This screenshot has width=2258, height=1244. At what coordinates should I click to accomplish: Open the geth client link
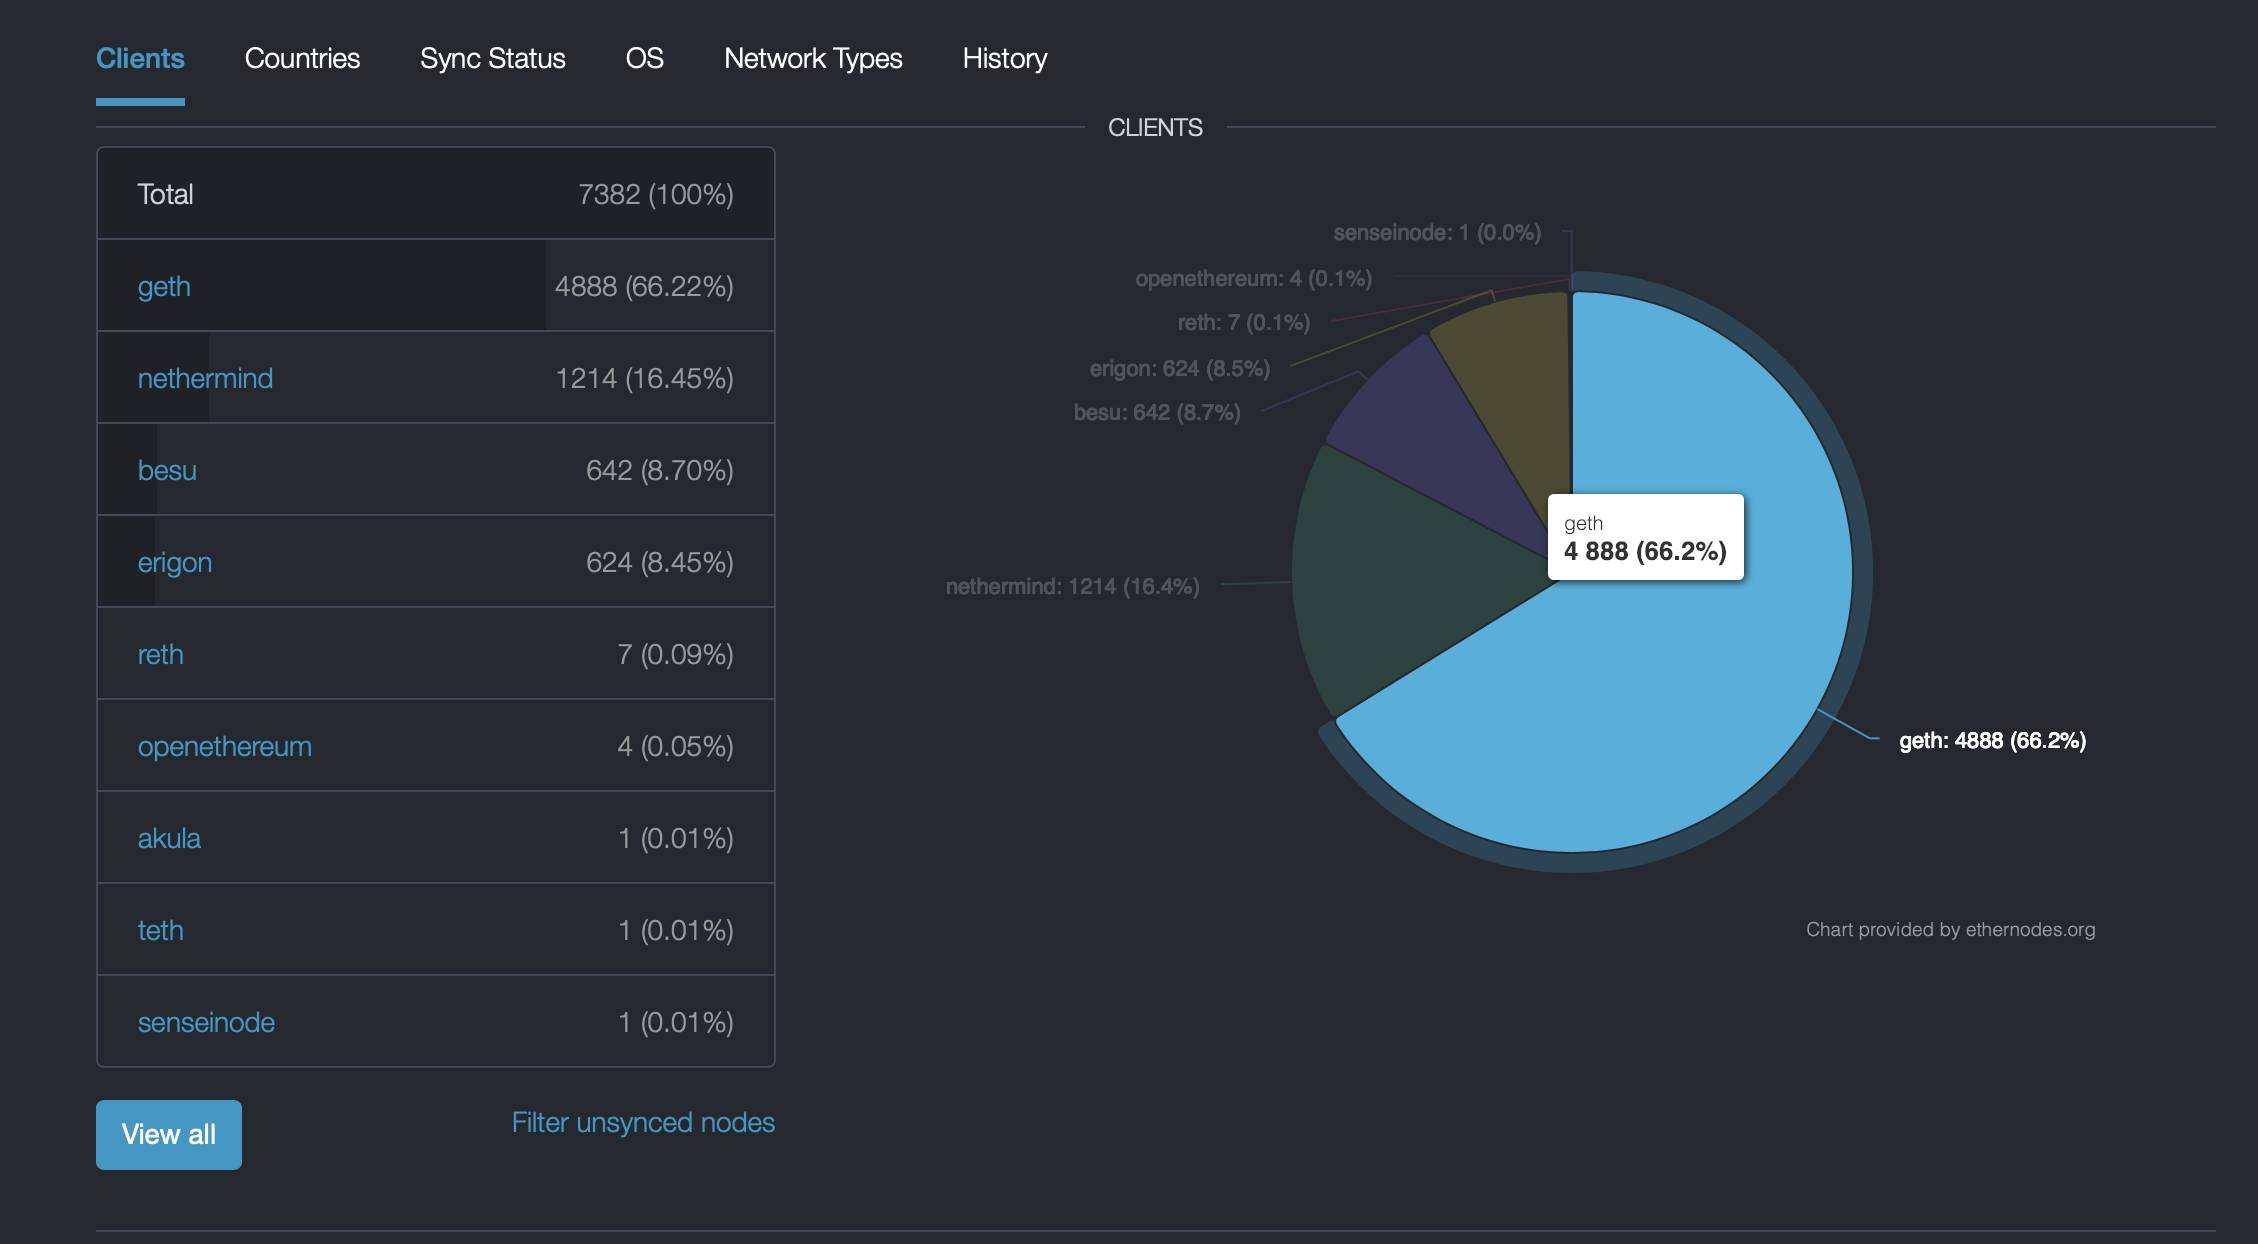click(x=164, y=286)
